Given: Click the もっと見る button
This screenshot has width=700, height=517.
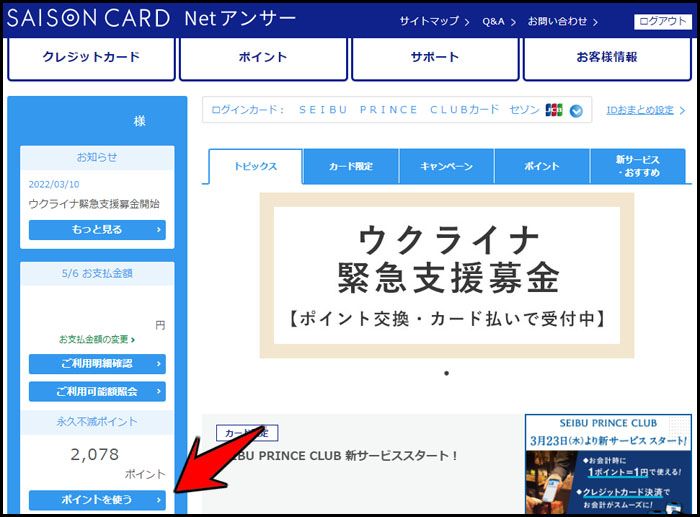Looking at the screenshot, I should pyautogui.click(x=97, y=229).
